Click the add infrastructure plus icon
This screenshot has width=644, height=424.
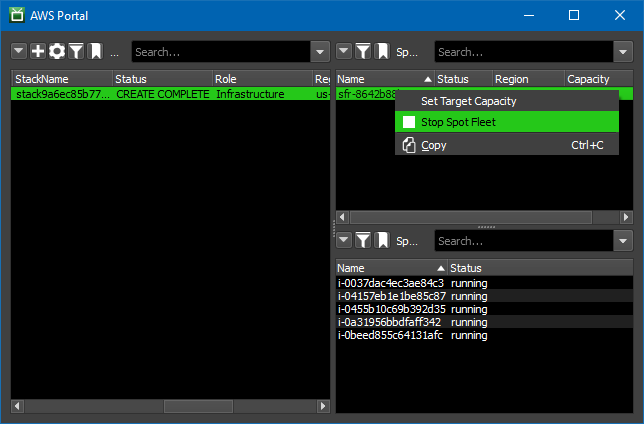coord(38,51)
